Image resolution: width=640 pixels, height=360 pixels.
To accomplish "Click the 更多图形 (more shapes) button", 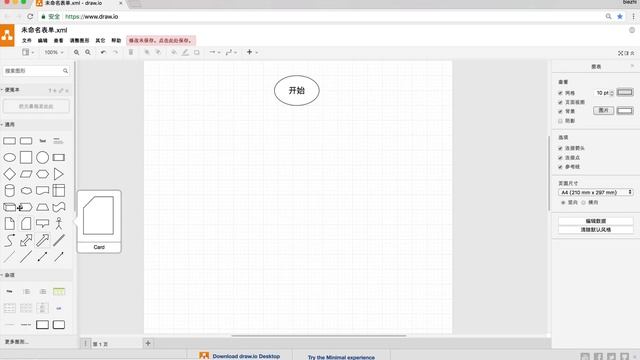I will (16, 342).
